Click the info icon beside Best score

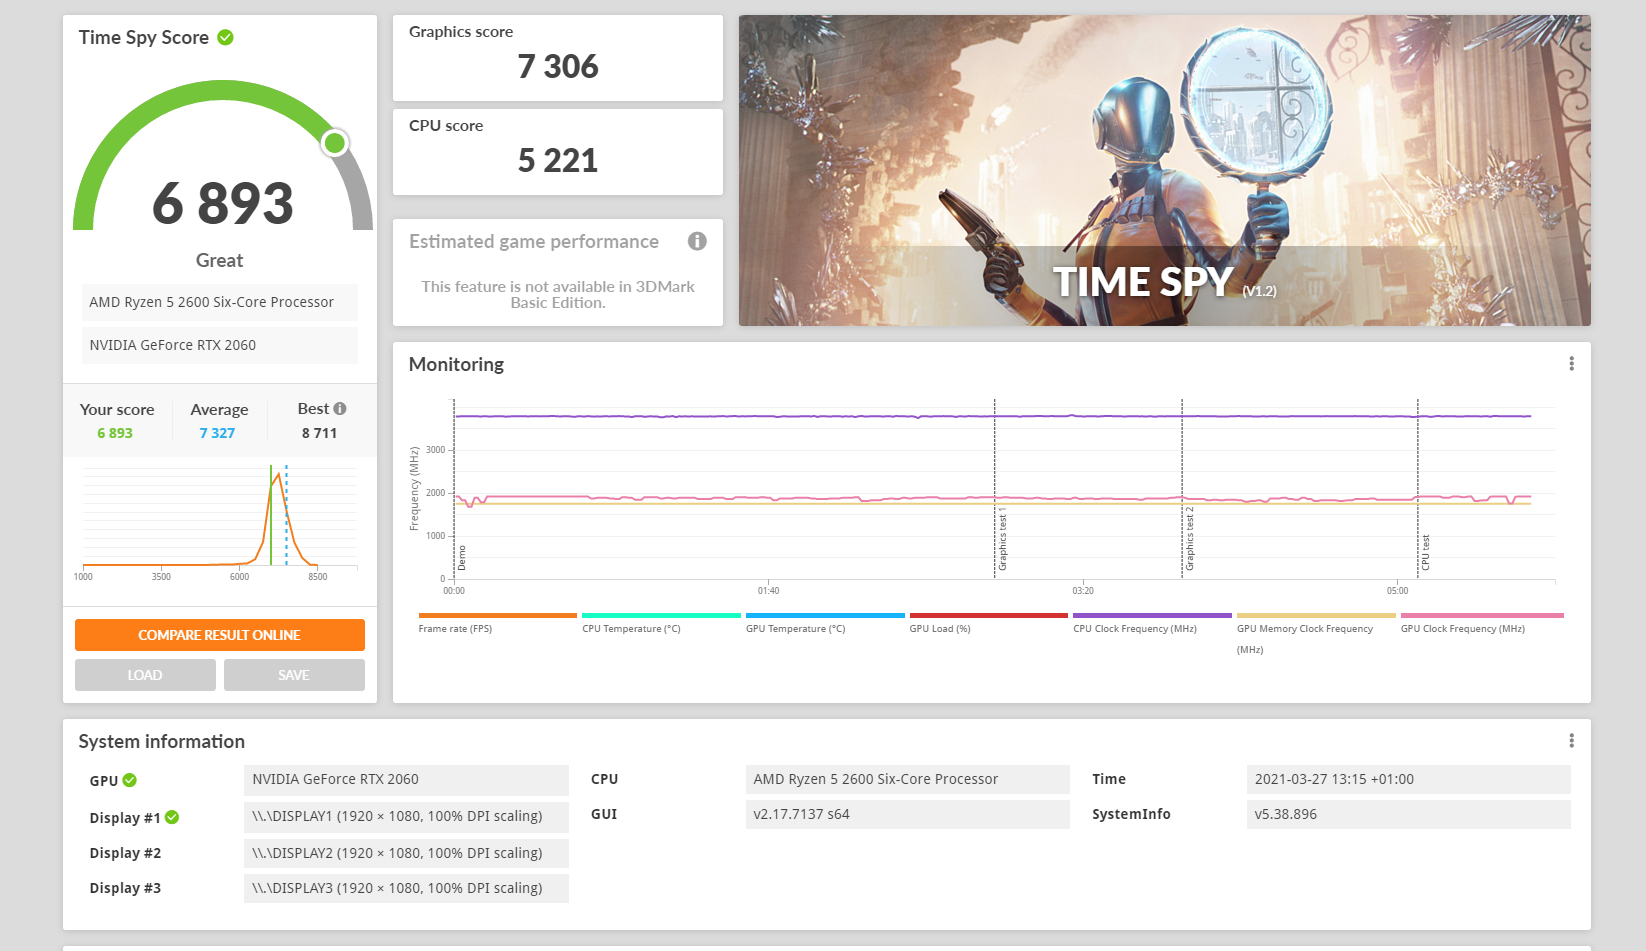point(340,408)
